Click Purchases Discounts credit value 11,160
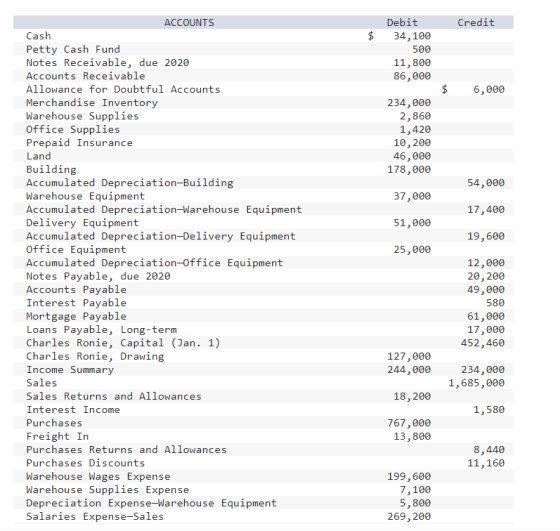The height and width of the screenshot is (531, 560). (x=486, y=463)
